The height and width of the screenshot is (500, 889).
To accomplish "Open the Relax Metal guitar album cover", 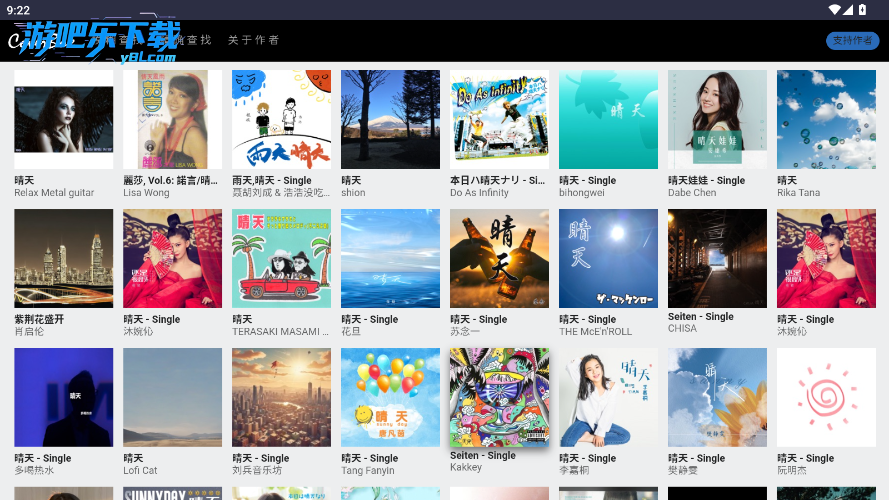I will click(64, 120).
